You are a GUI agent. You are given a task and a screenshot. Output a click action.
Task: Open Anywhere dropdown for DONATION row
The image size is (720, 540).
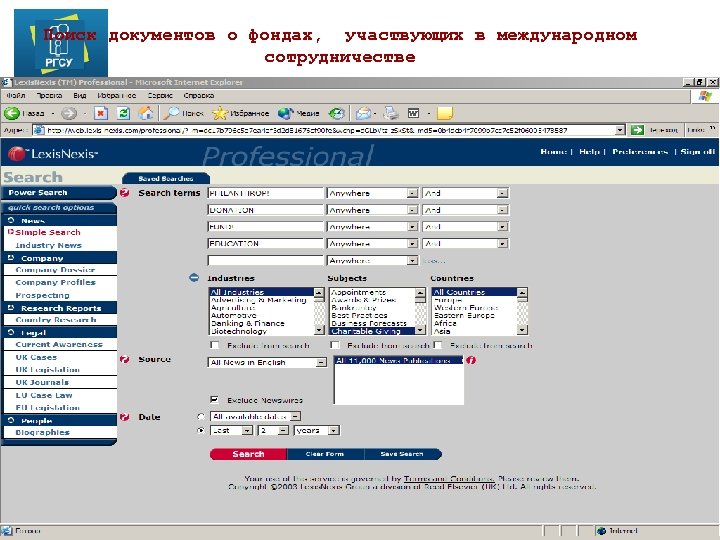413,210
